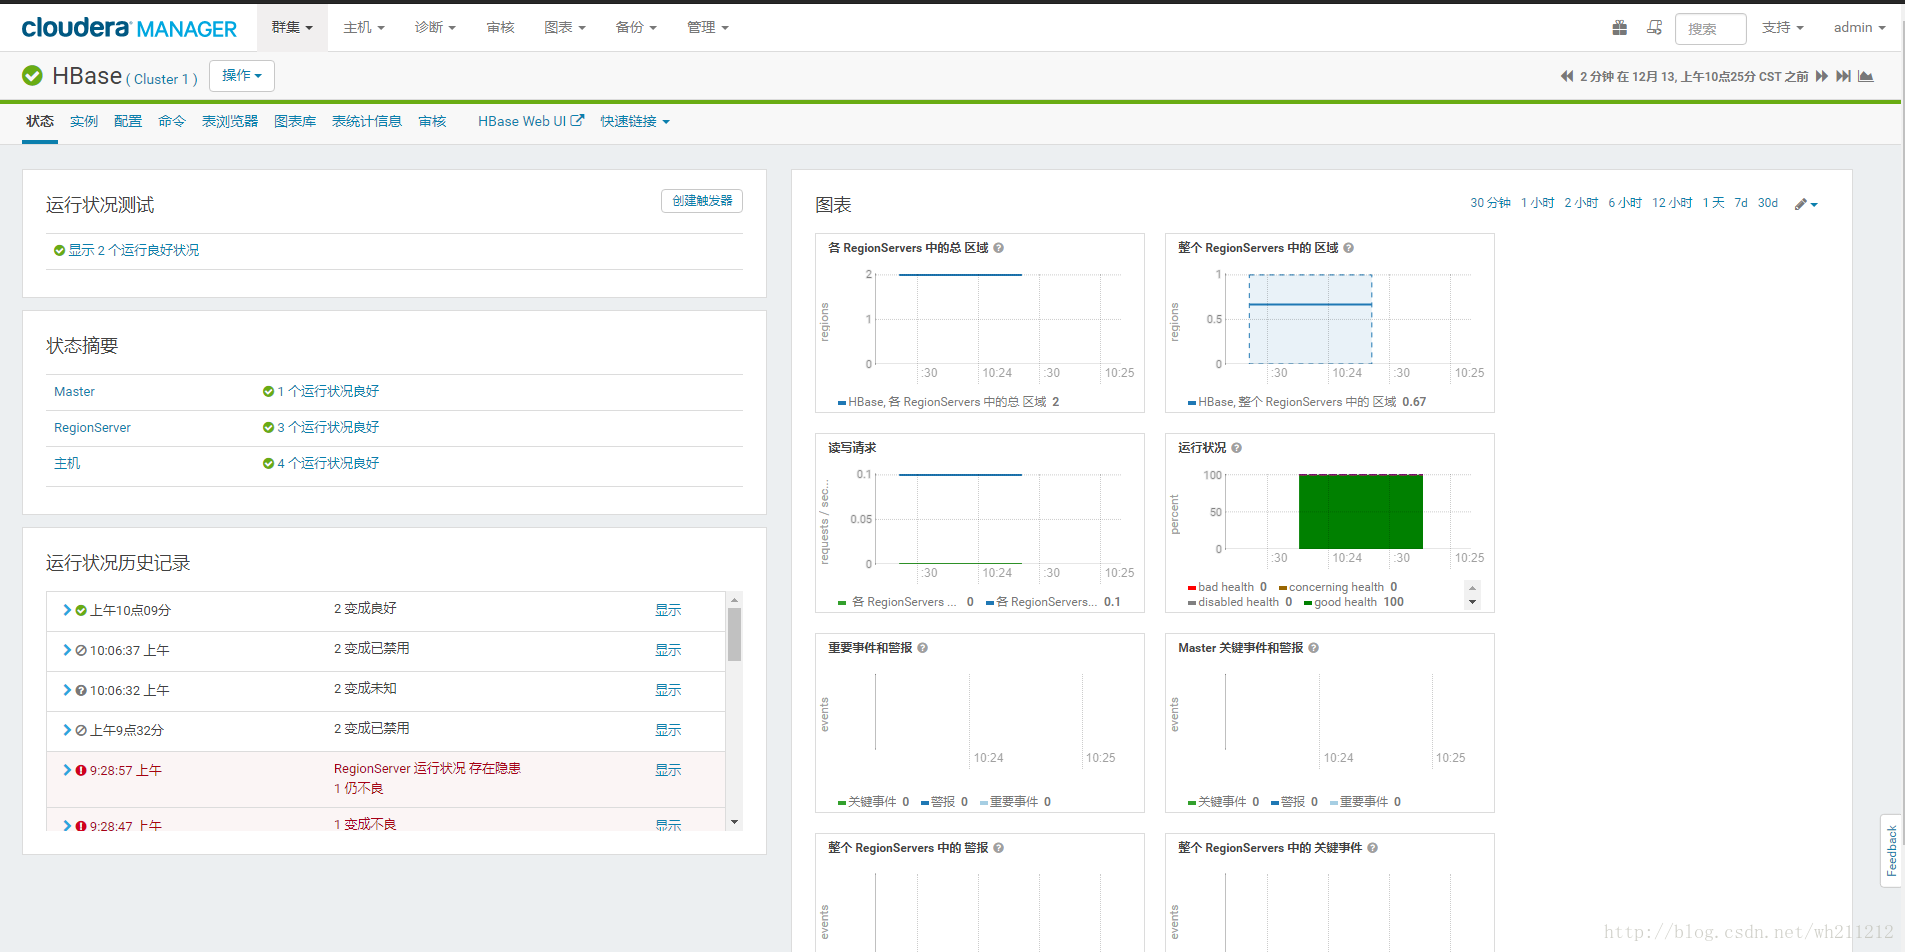Open the 诊断 dropdown menu
Viewport: 1905px width, 952px height.
tap(435, 28)
